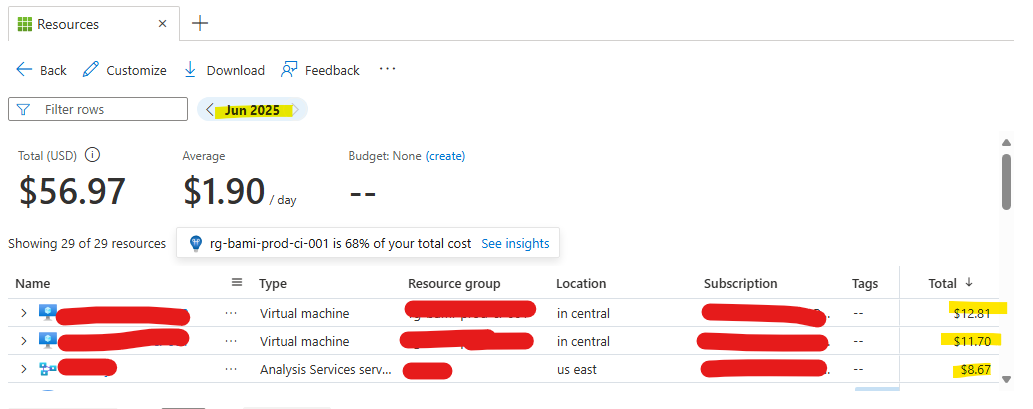Viewport: 1033px width, 409px height.
Task: Expand the $11.70 virtual machine row
Action: [x=24, y=341]
